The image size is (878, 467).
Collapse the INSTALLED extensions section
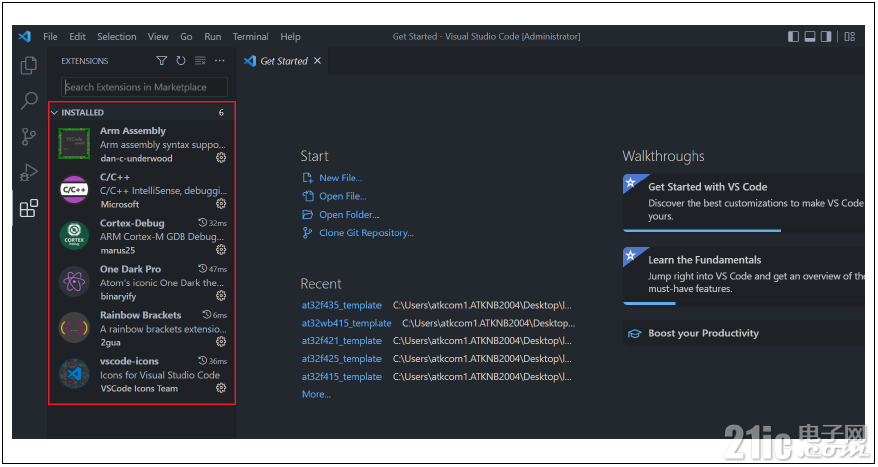click(x=142, y=113)
